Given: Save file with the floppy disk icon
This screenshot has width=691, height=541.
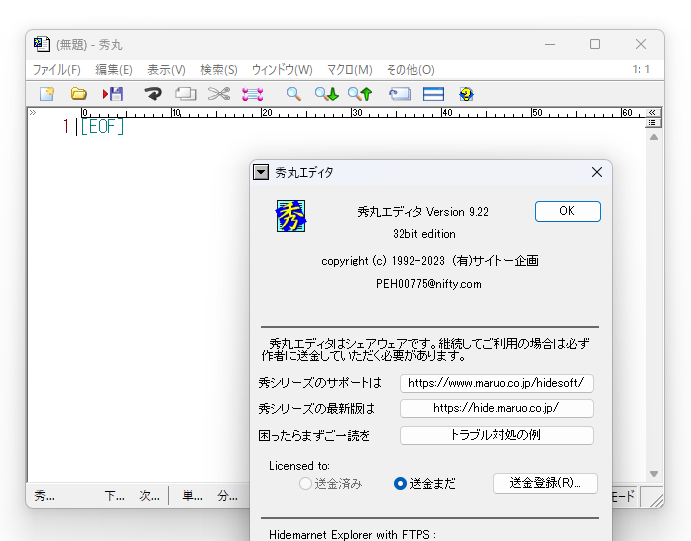Looking at the screenshot, I should [113, 94].
